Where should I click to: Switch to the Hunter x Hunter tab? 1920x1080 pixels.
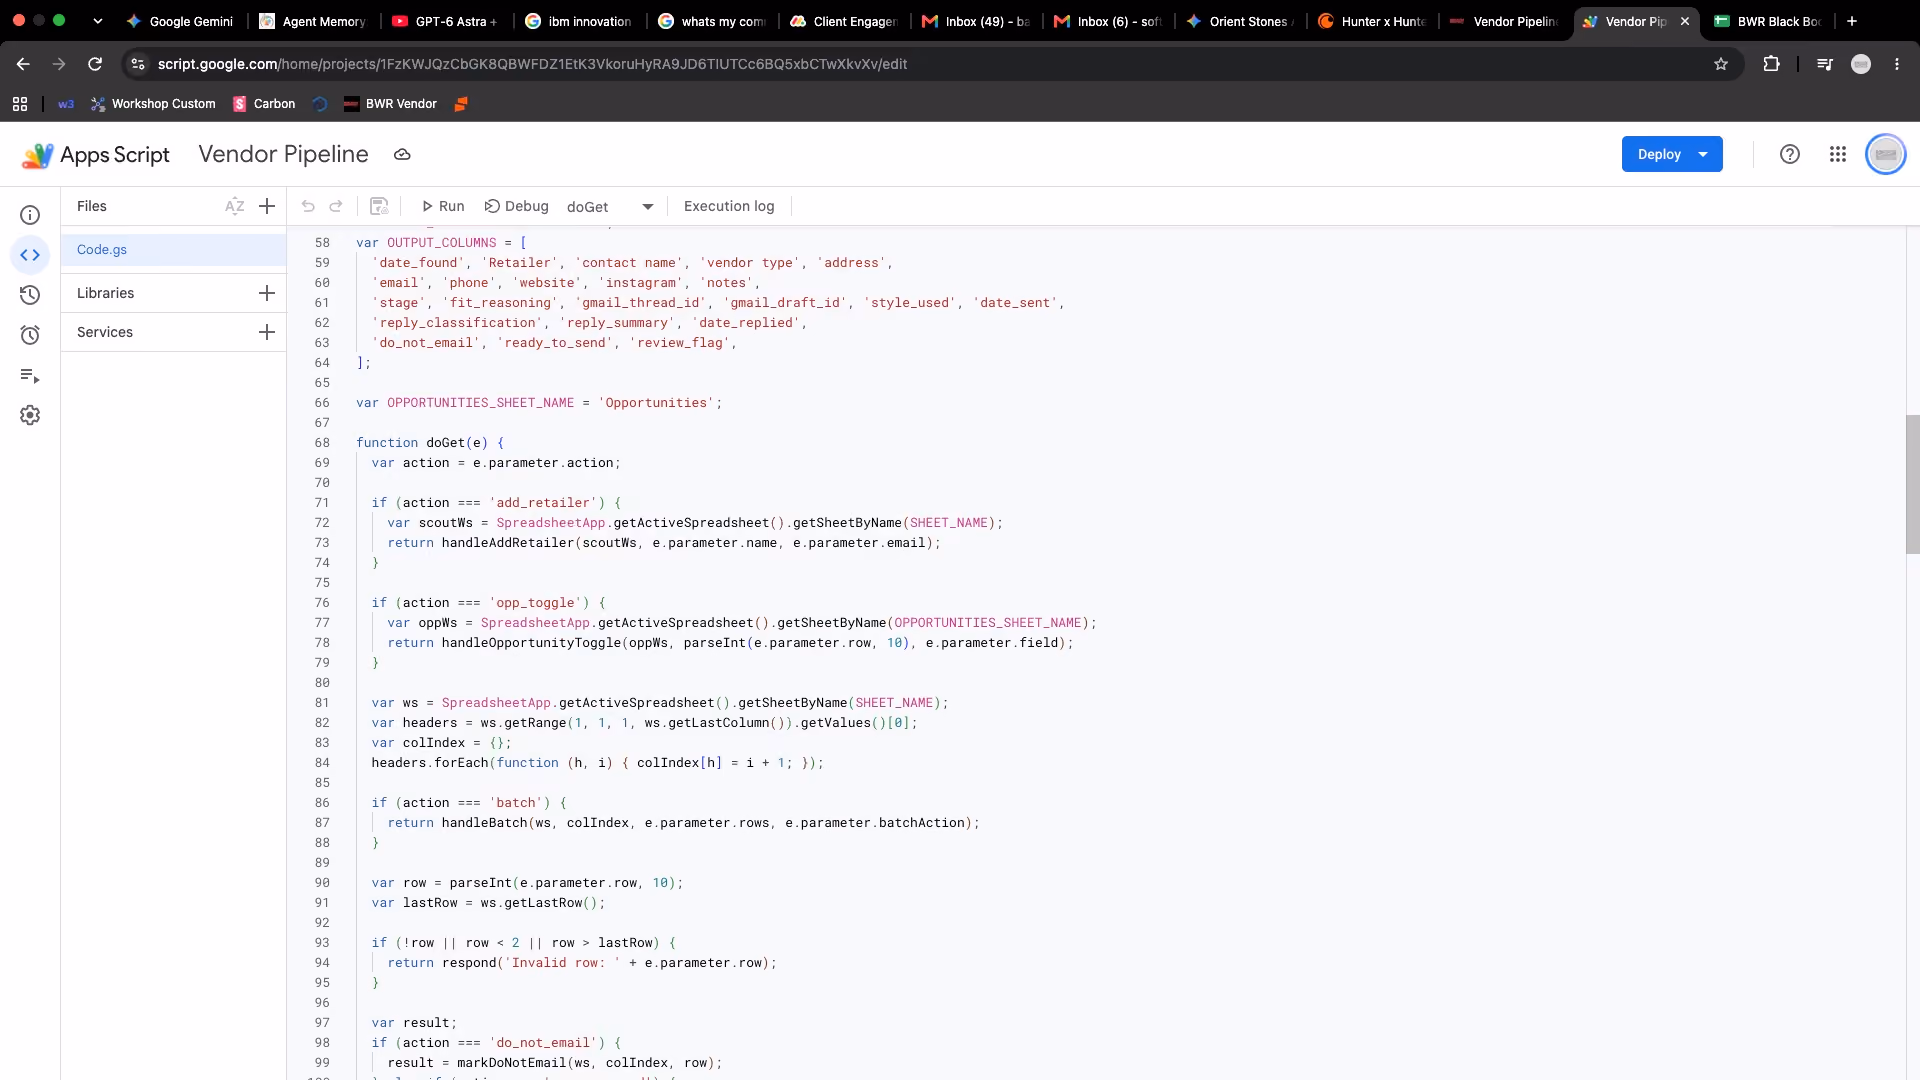point(1372,21)
